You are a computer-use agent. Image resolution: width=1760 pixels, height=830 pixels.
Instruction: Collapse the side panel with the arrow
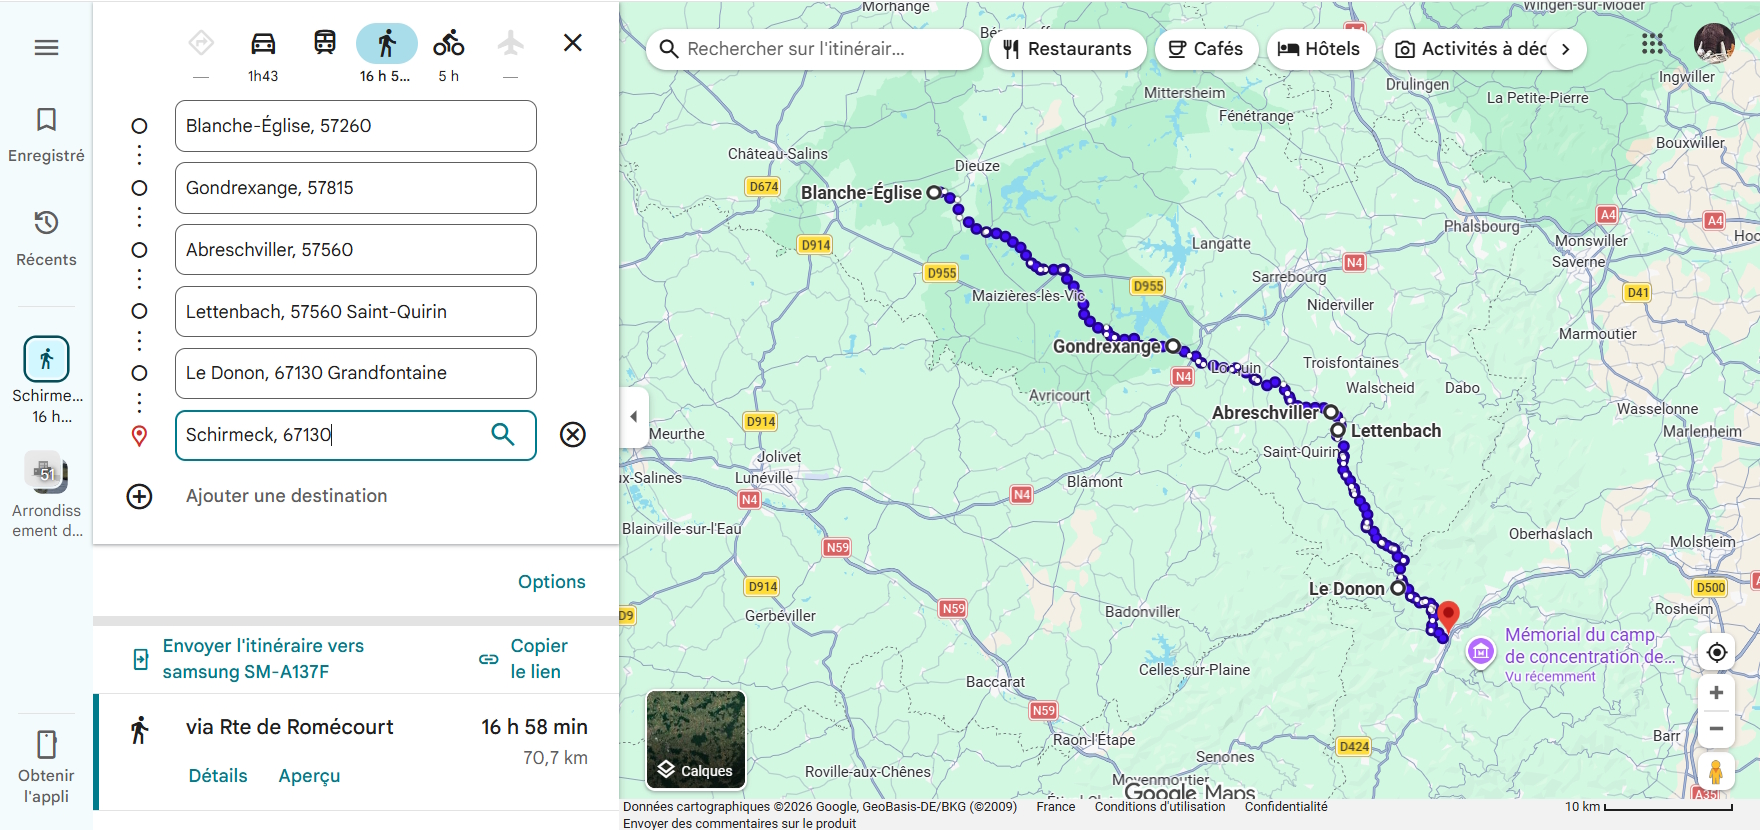tap(633, 417)
